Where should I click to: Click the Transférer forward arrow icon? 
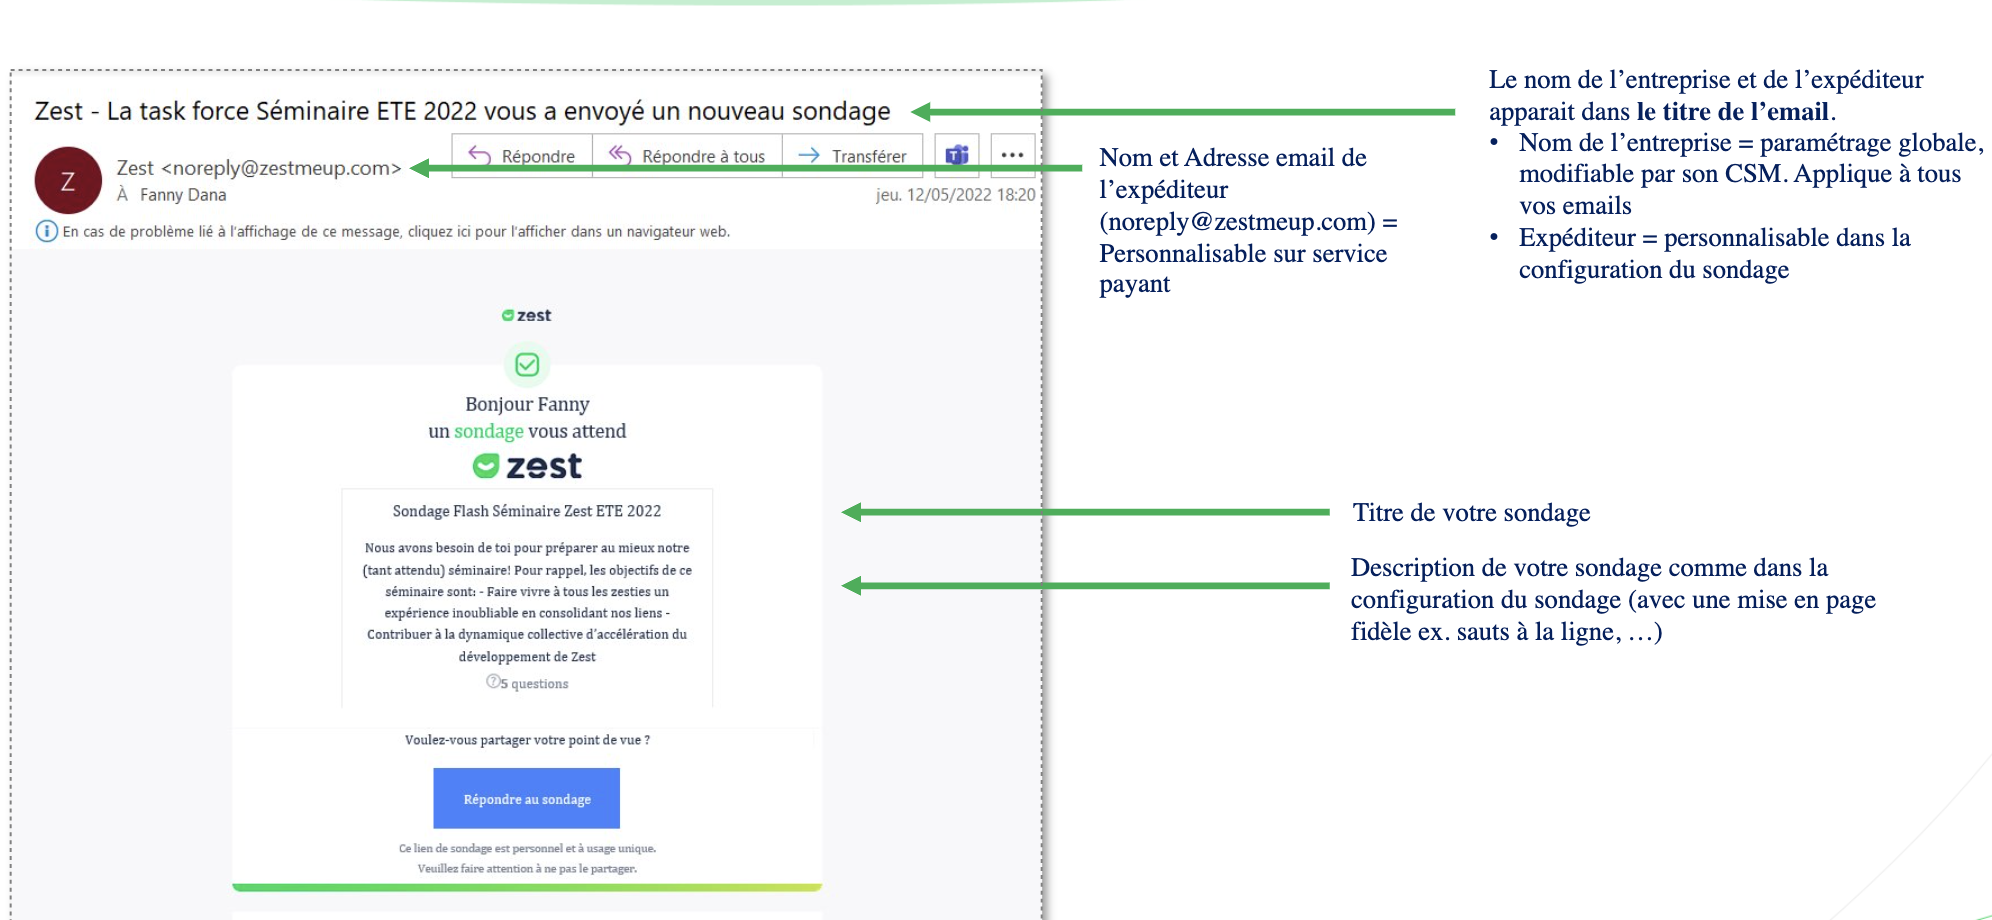(x=809, y=155)
